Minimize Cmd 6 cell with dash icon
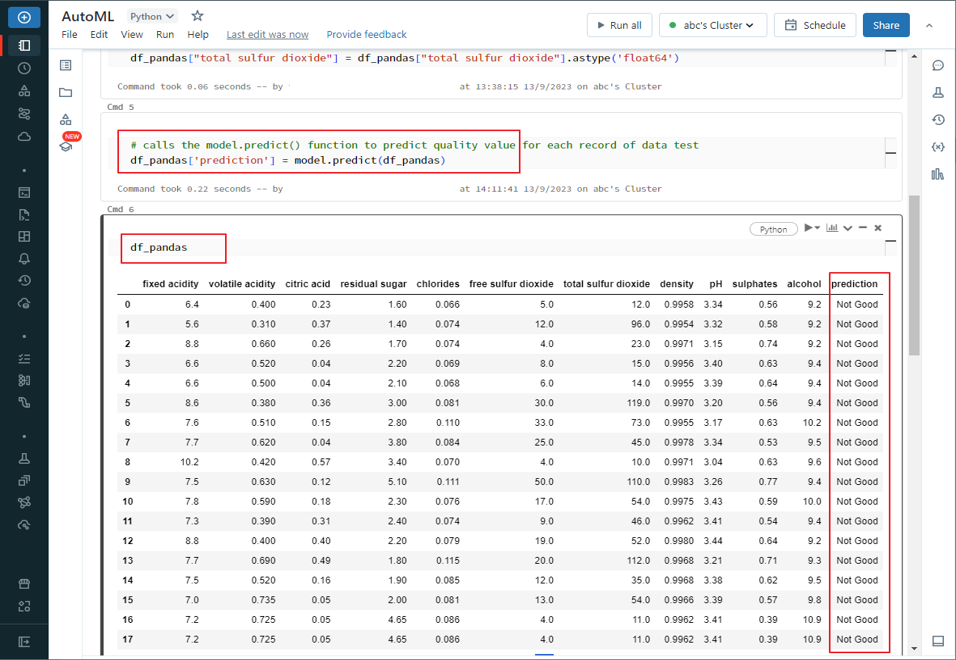Image resolution: width=956 pixels, height=660 pixels. 863,228
